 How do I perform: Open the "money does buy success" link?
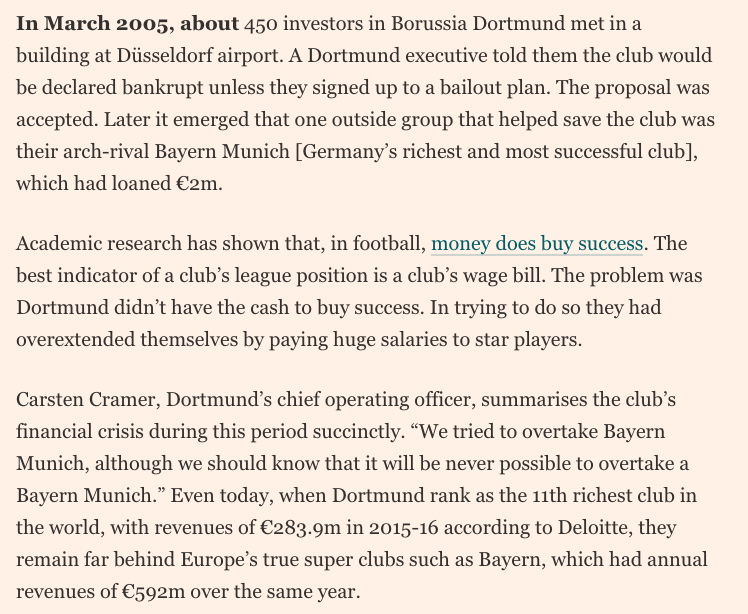click(537, 243)
